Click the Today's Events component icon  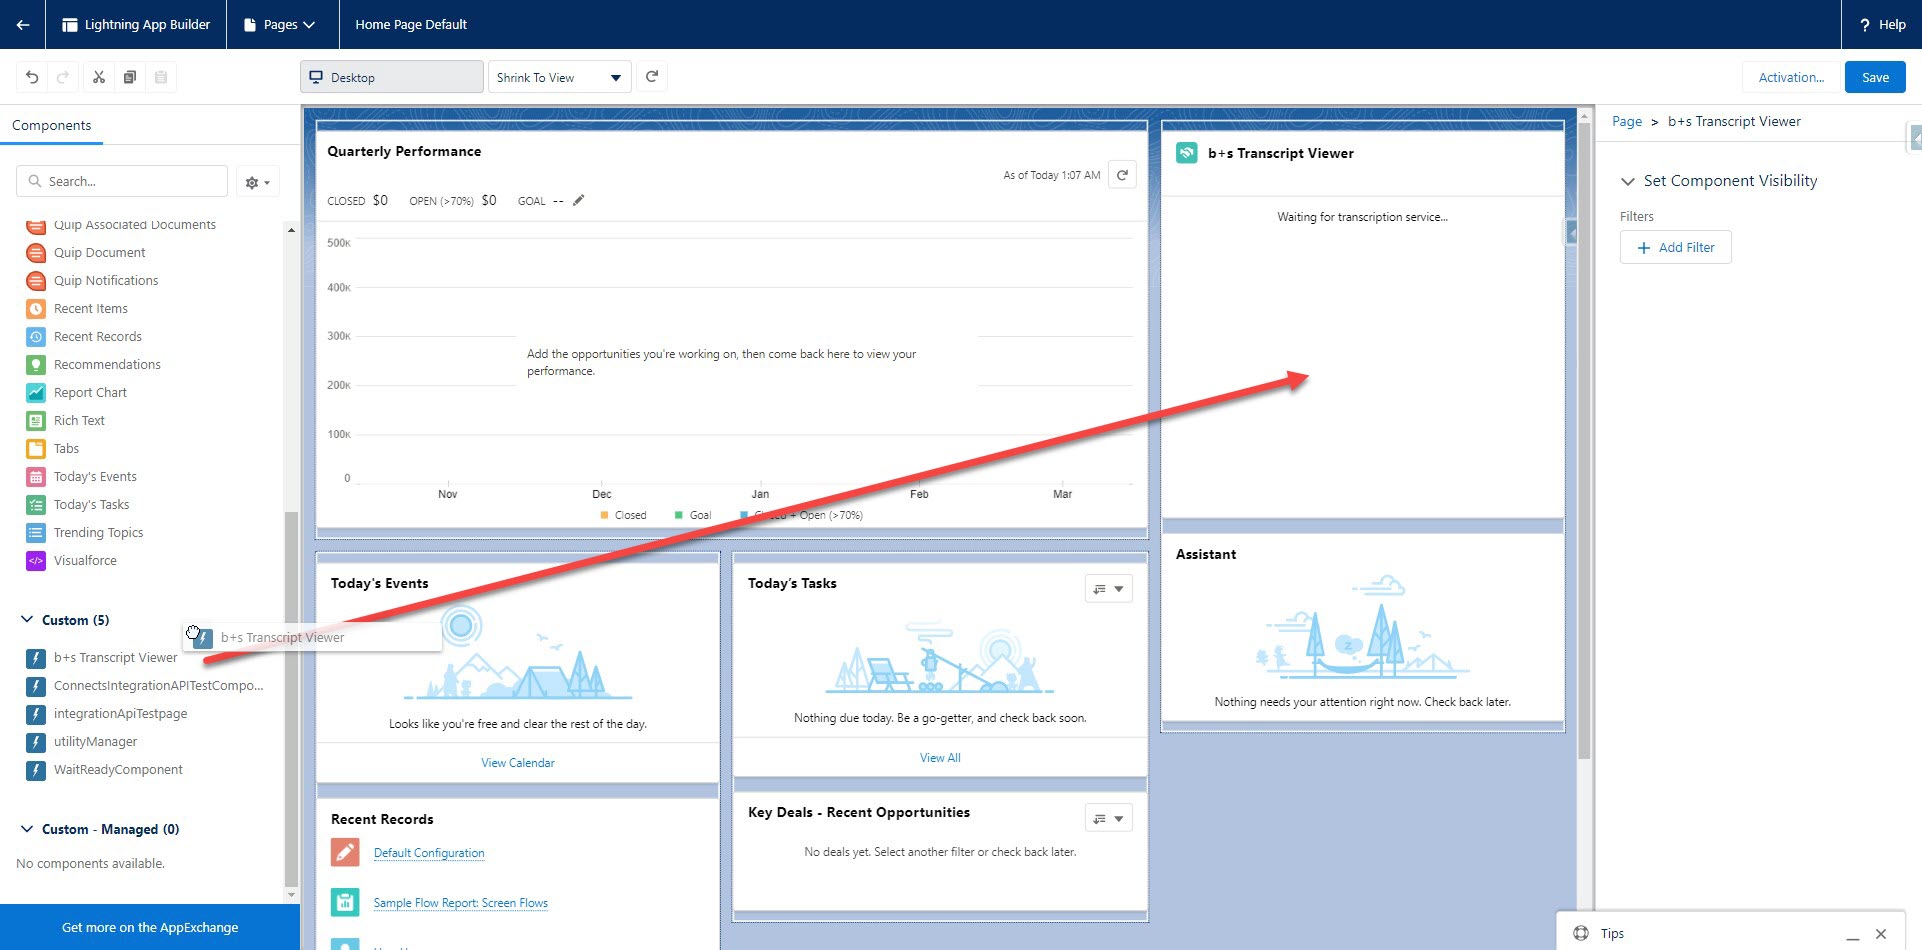click(36, 477)
